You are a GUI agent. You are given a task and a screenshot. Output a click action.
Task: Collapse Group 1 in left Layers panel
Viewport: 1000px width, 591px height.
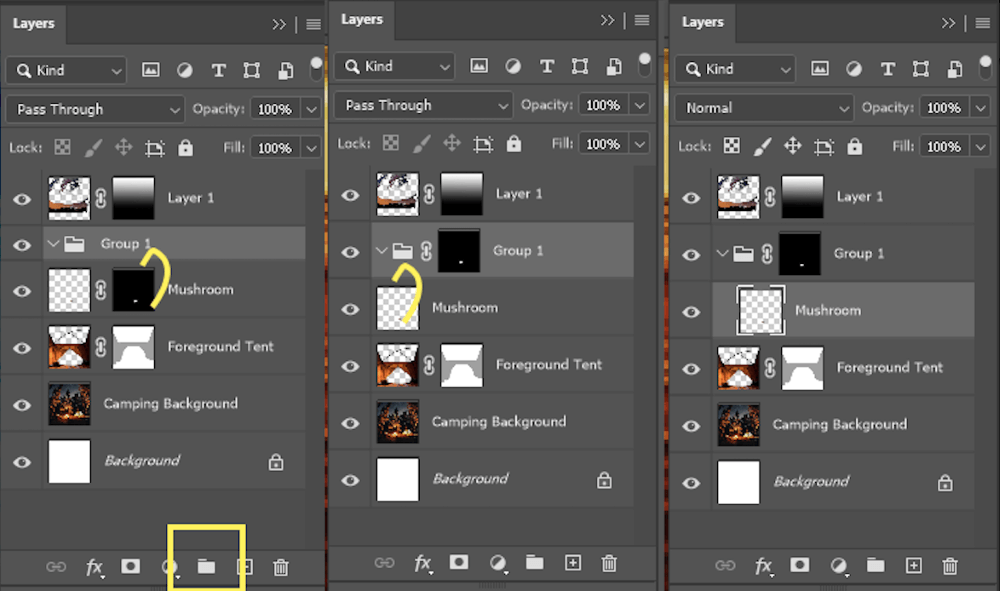pos(53,244)
